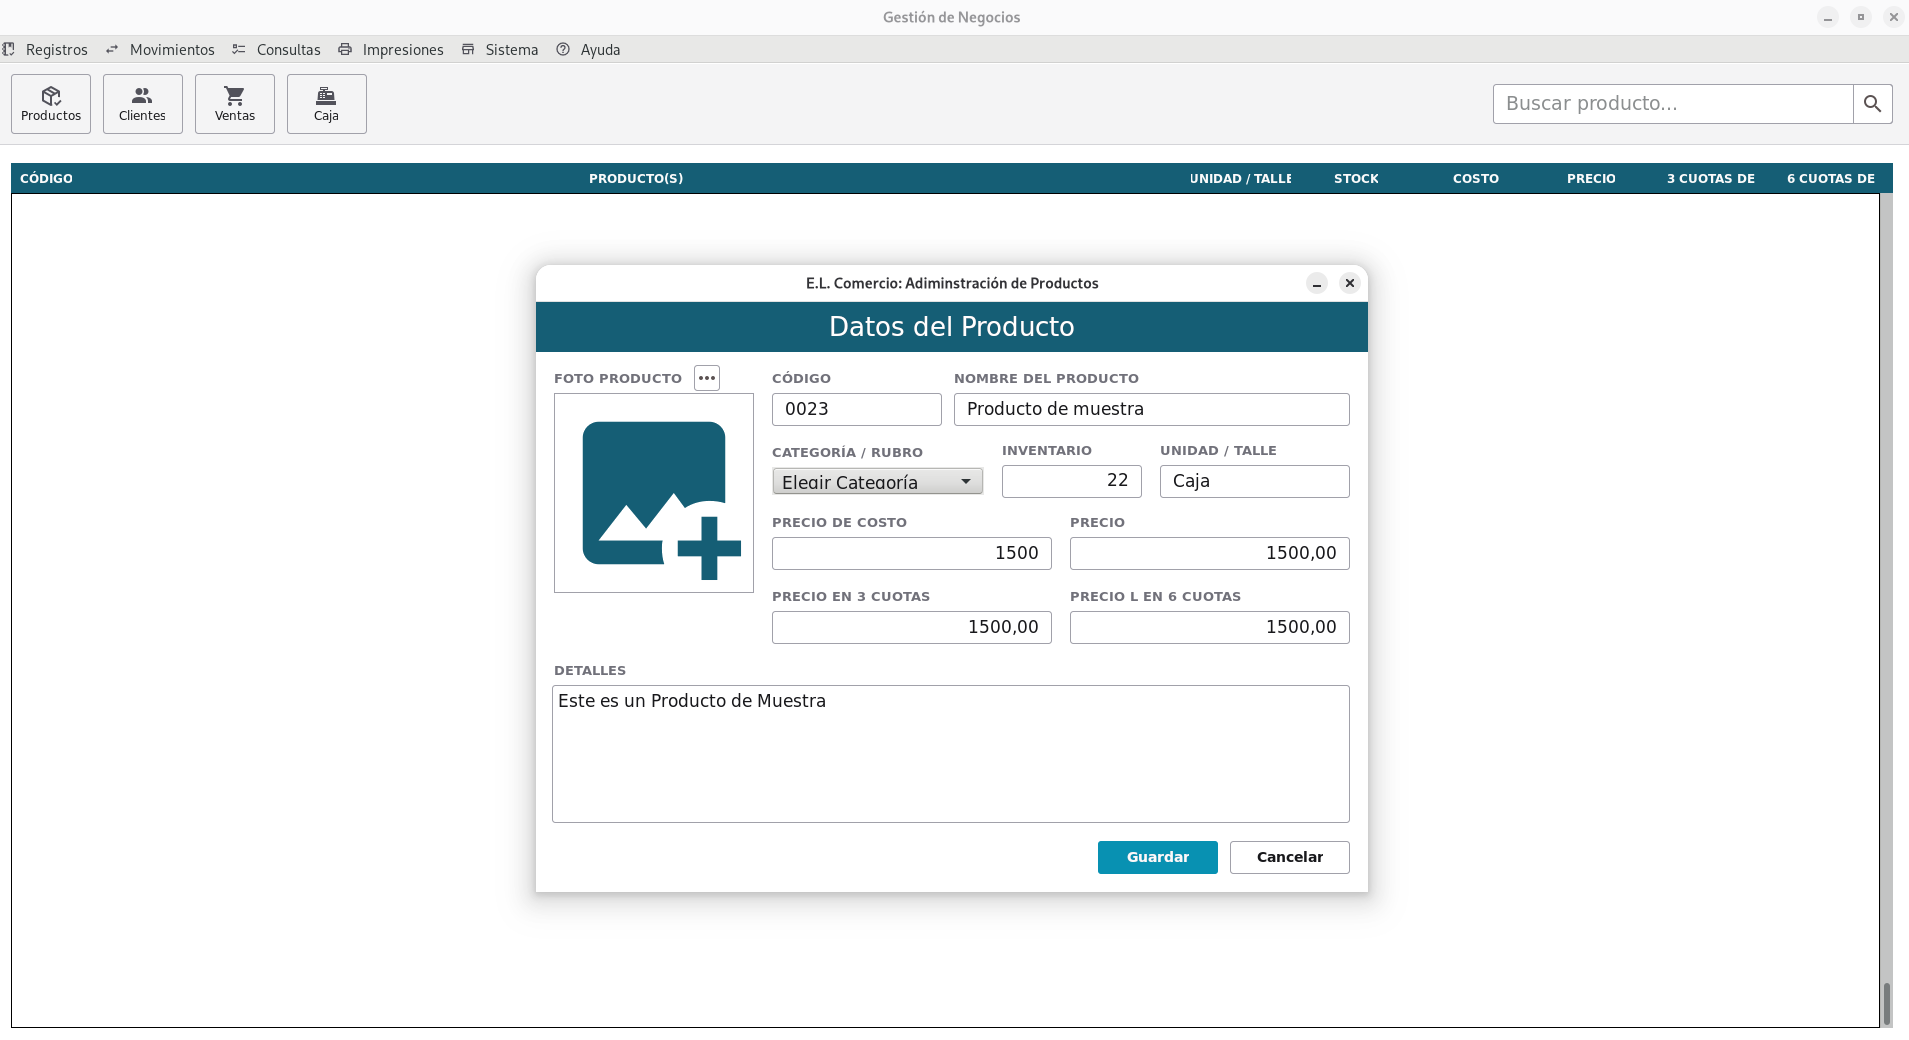
Task: Close the product administration dialog
Action: [x=1350, y=283]
